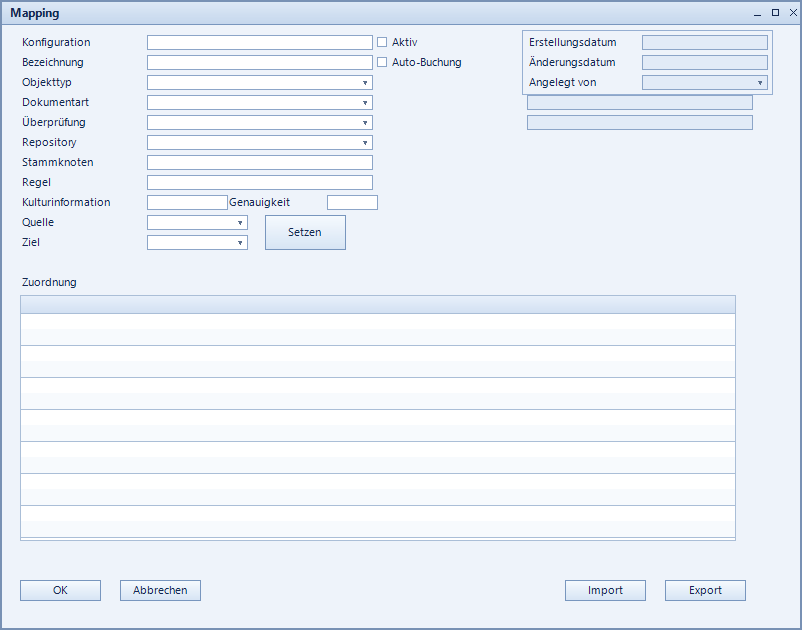Click the Setzen button
The width and height of the screenshot is (802, 630).
pos(305,233)
